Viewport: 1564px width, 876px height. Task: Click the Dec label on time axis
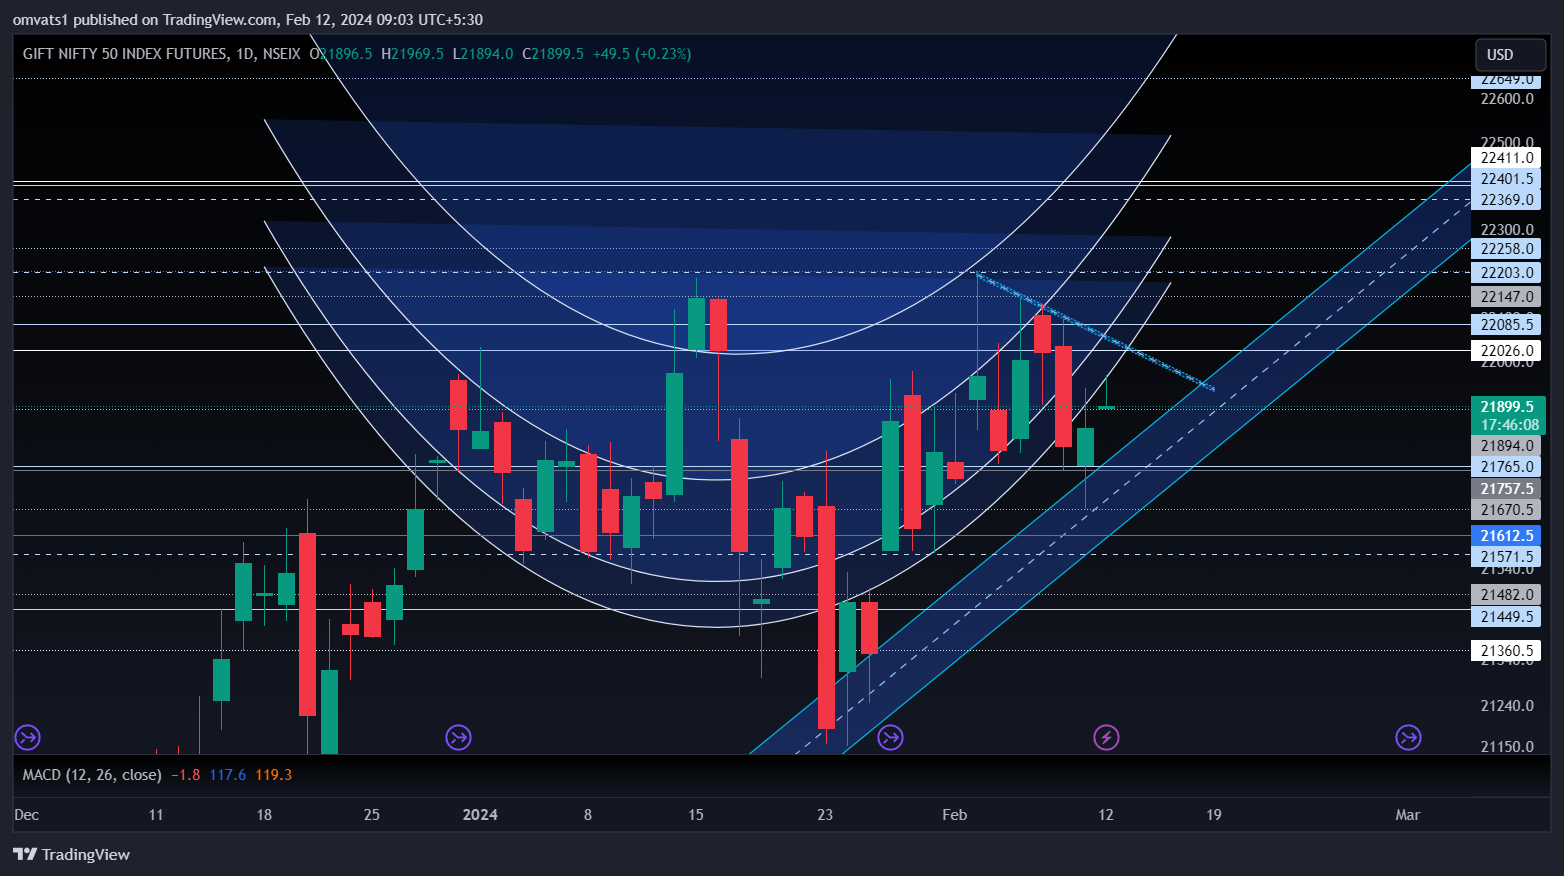[27, 815]
